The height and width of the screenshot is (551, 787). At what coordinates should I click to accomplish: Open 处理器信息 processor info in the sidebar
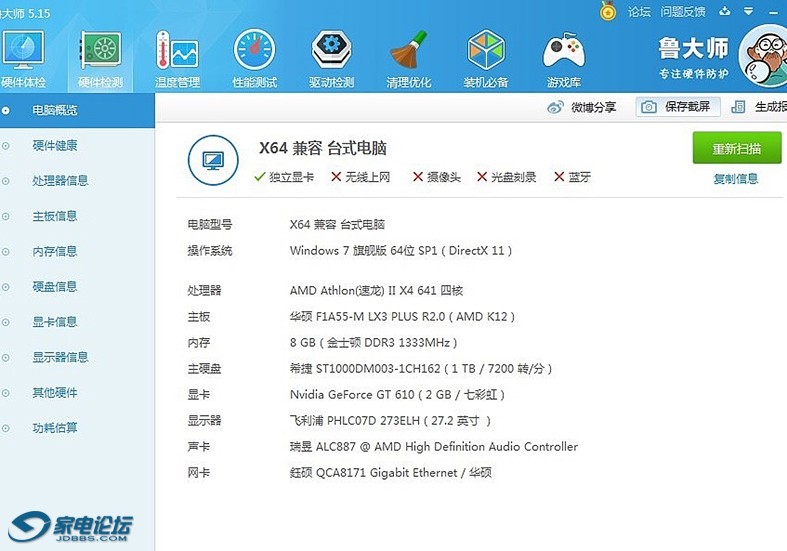60,181
